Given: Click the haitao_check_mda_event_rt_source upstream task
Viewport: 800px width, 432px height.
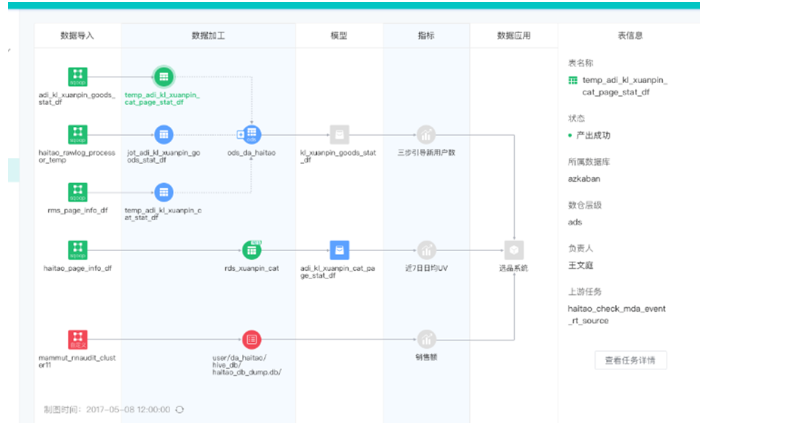Looking at the screenshot, I should (616, 315).
